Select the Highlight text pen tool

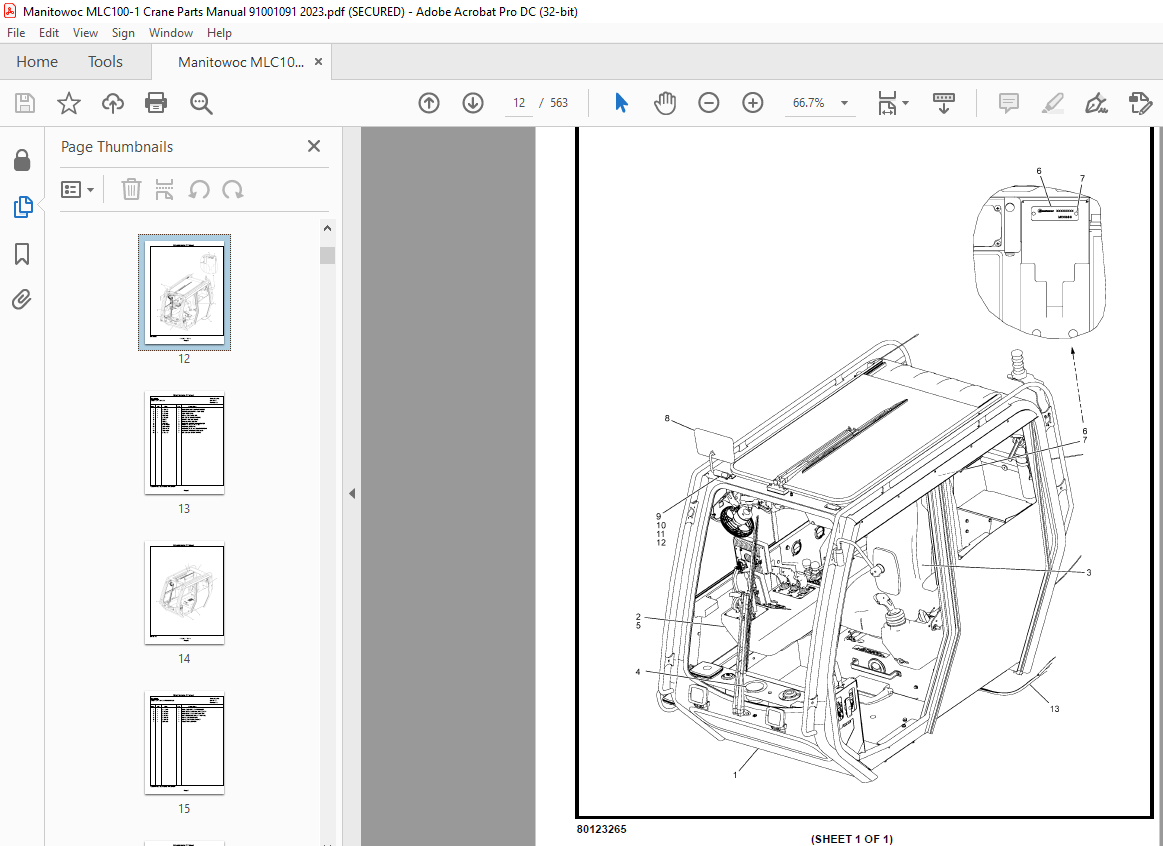click(x=1052, y=103)
